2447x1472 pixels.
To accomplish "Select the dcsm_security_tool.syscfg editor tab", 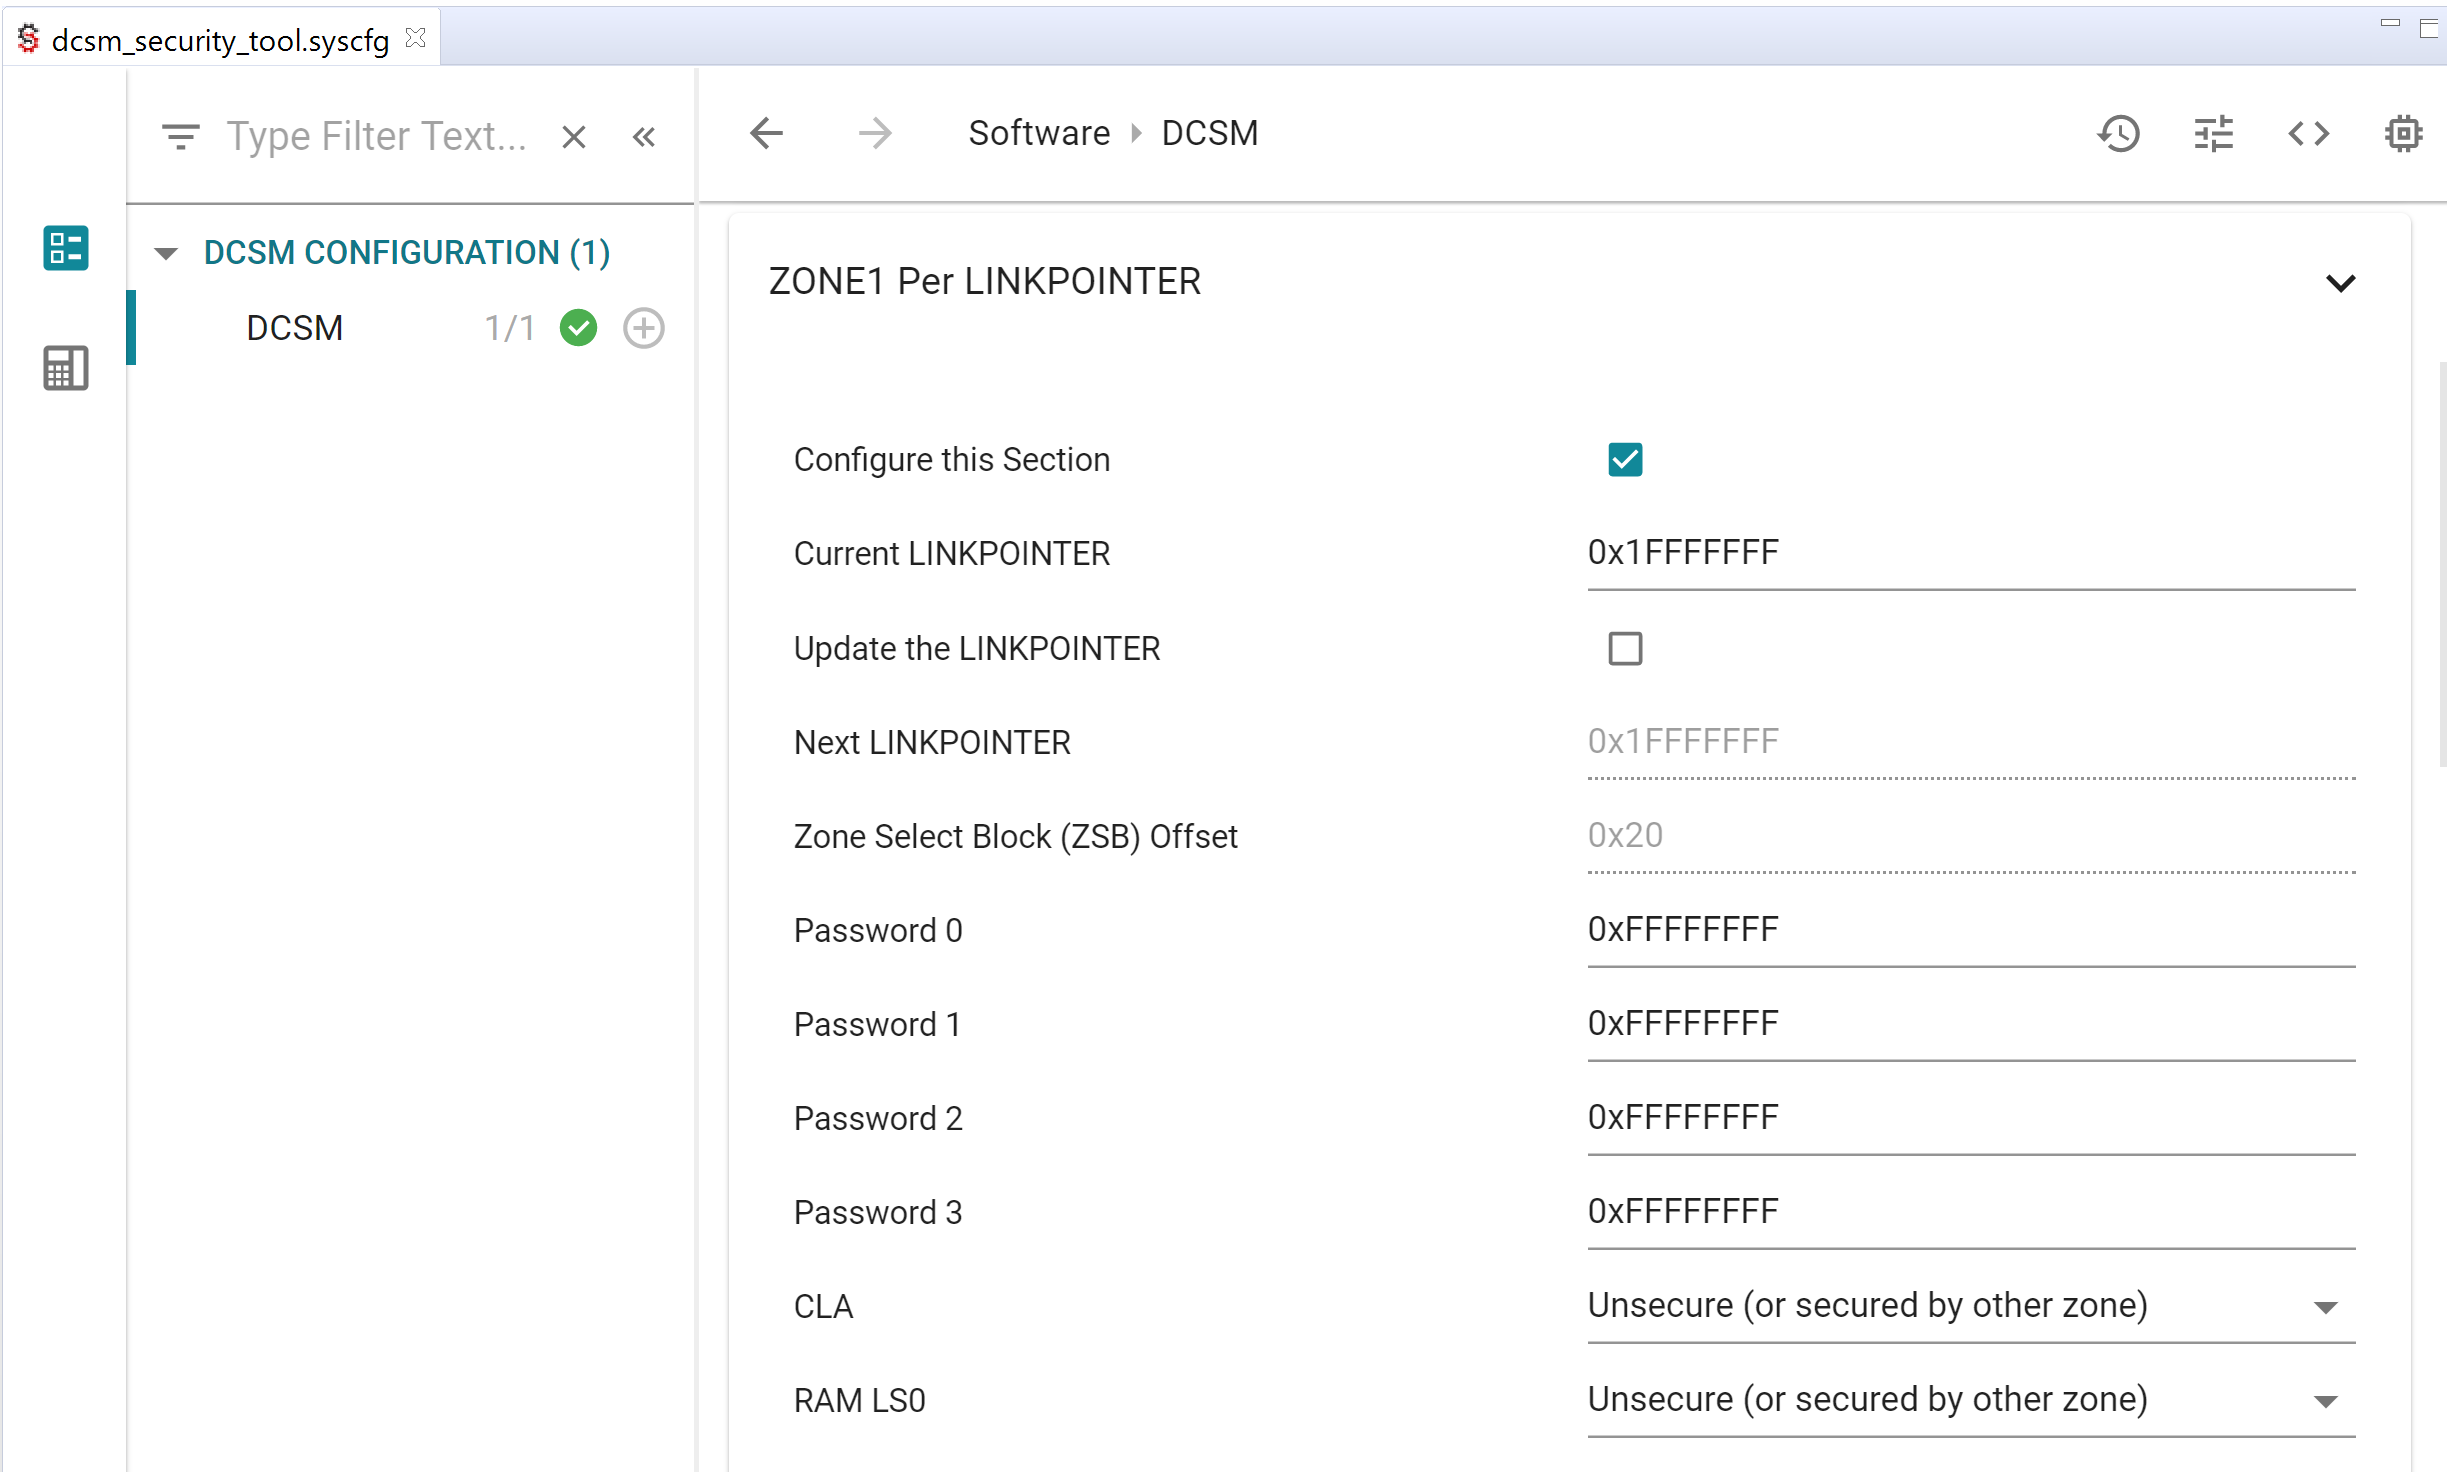I will (x=220, y=39).
